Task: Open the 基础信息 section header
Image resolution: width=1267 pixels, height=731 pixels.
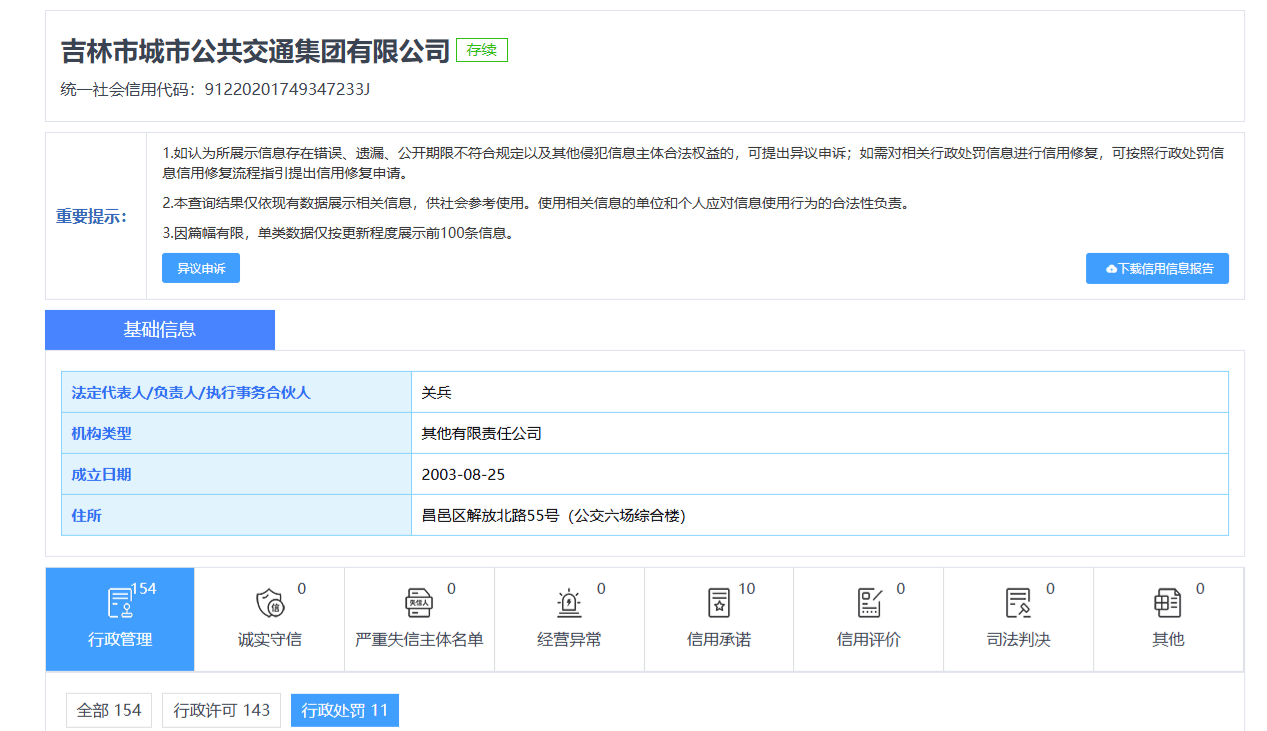Action: (159, 329)
